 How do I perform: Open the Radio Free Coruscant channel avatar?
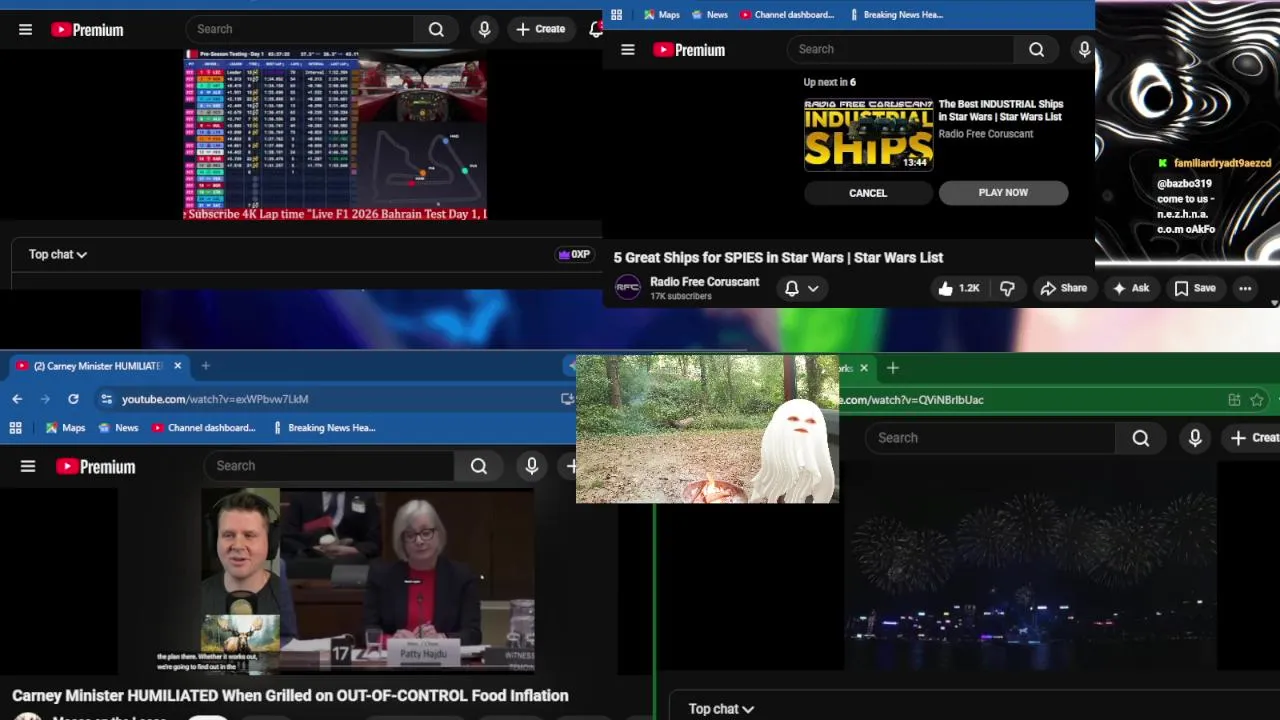[627, 288]
